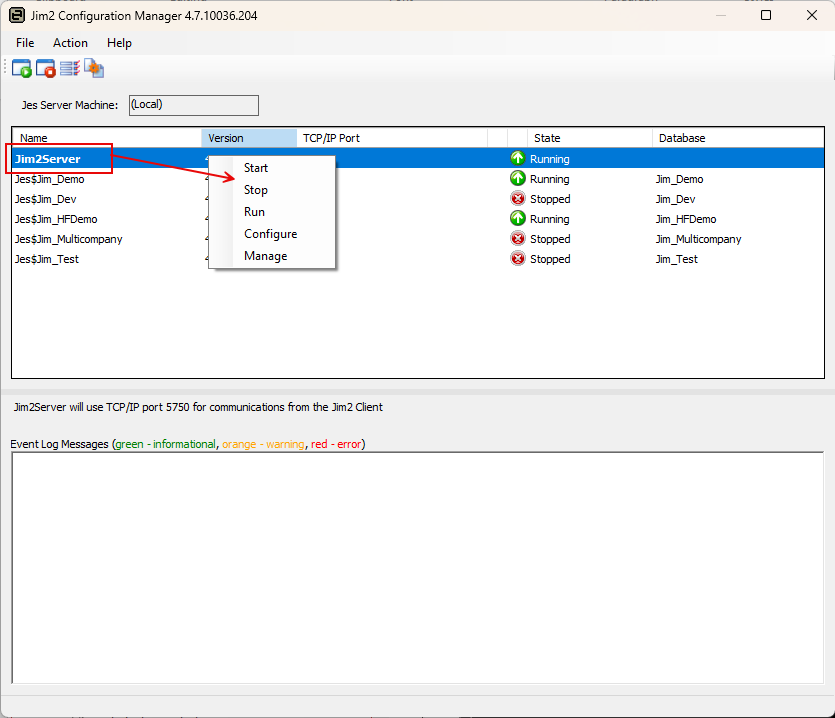Click the Start service toolbar icon

point(22,68)
